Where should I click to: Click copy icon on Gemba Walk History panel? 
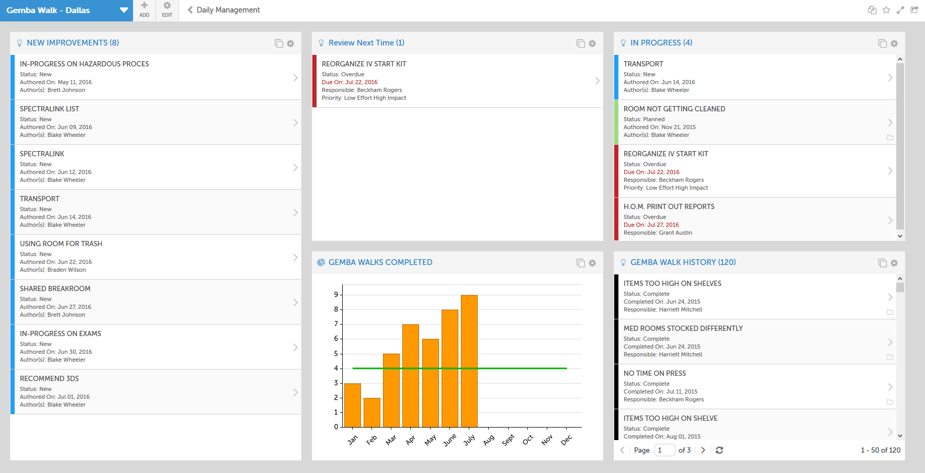tap(883, 262)
